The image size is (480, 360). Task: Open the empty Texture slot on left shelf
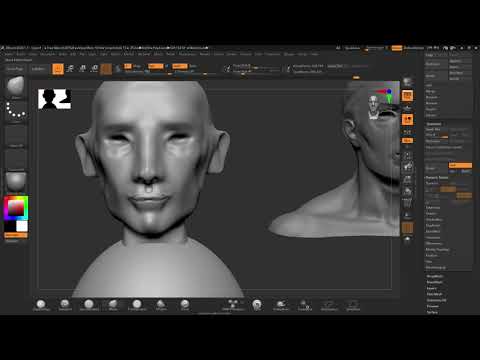tap(16, 159)
